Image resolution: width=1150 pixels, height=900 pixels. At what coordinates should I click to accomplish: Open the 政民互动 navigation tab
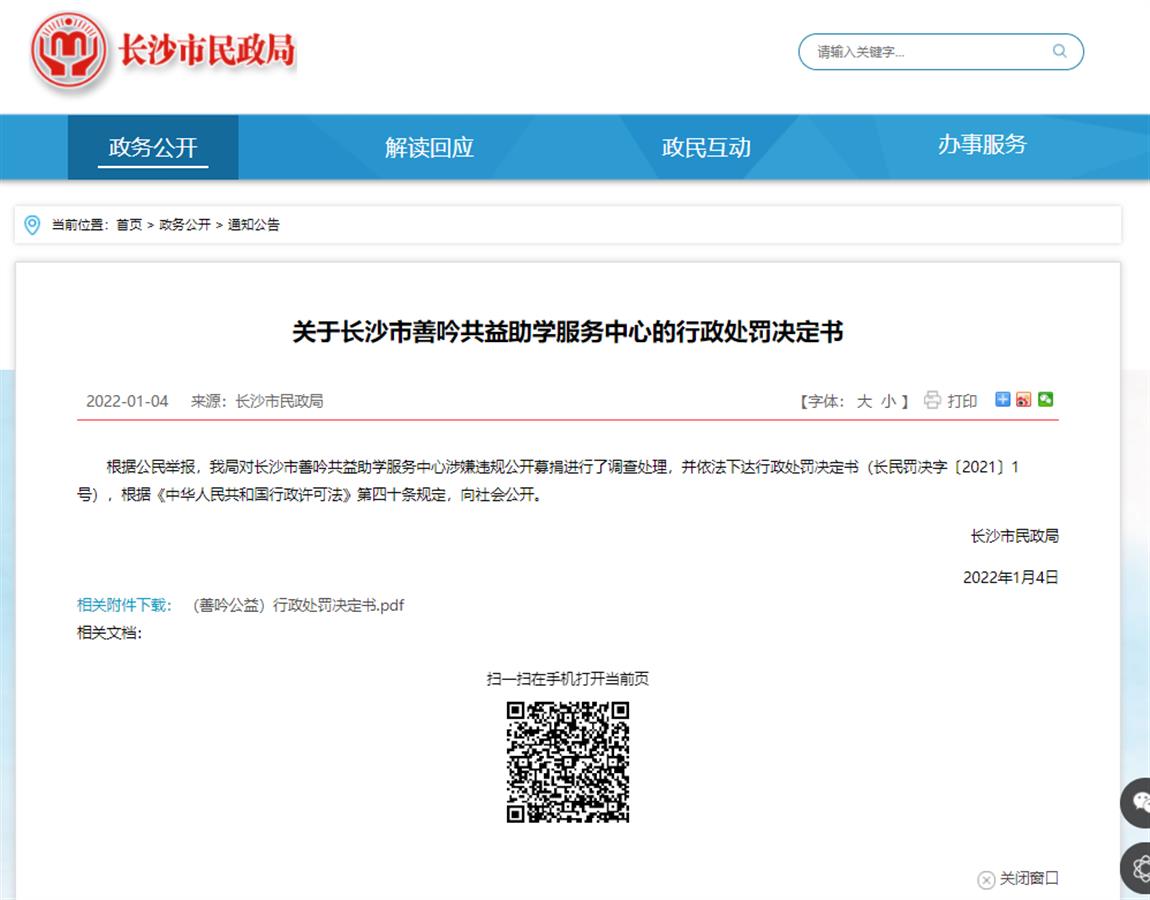pyautogui.click(x=706, y=147)
